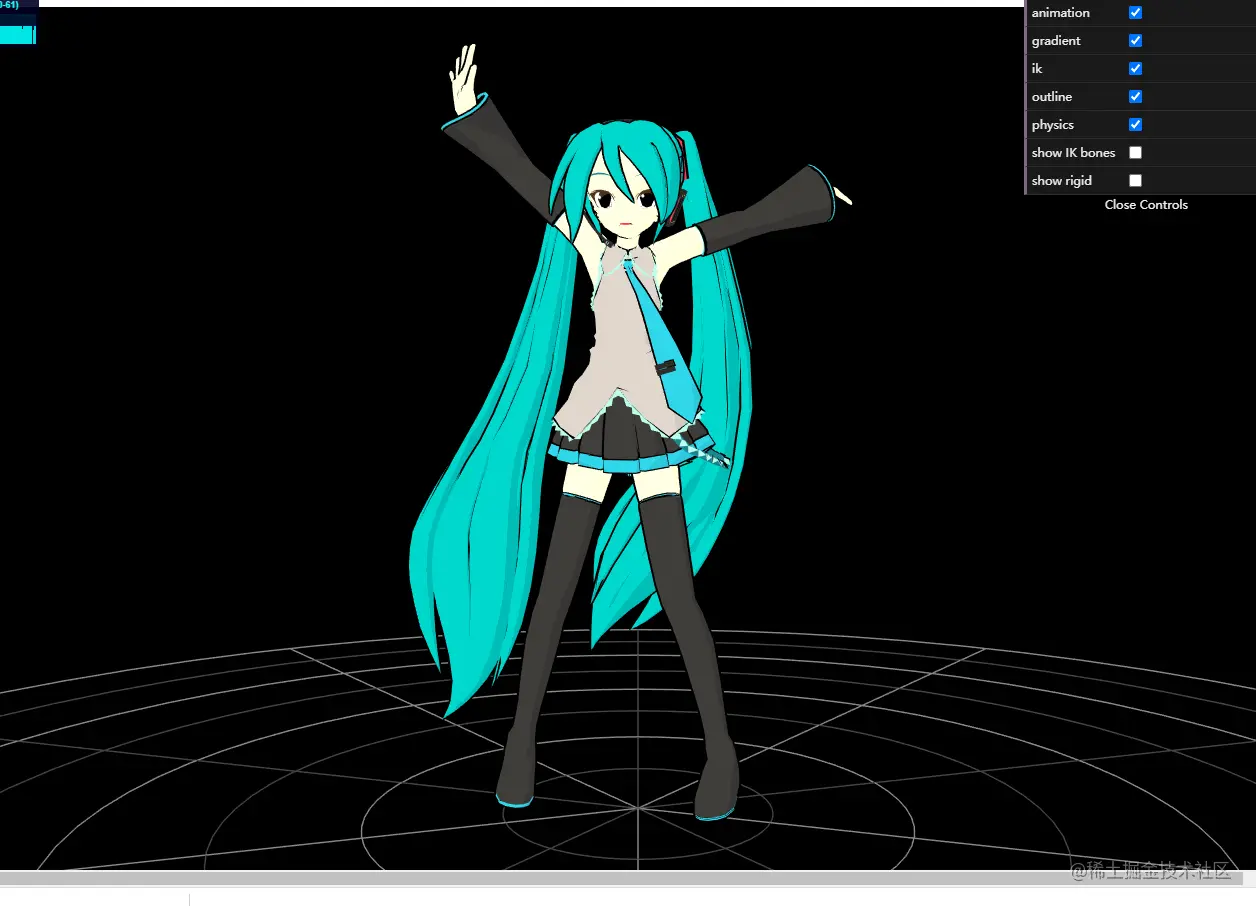Click the FPS stats panel
Image resolution: width=1256 pixels, height=906 pixels.
(x=18, y=22)
